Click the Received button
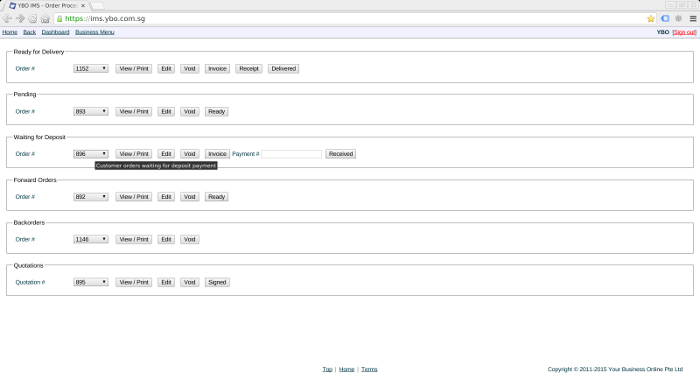Viewport: 700px width, 382px height. tap(341, 154)
